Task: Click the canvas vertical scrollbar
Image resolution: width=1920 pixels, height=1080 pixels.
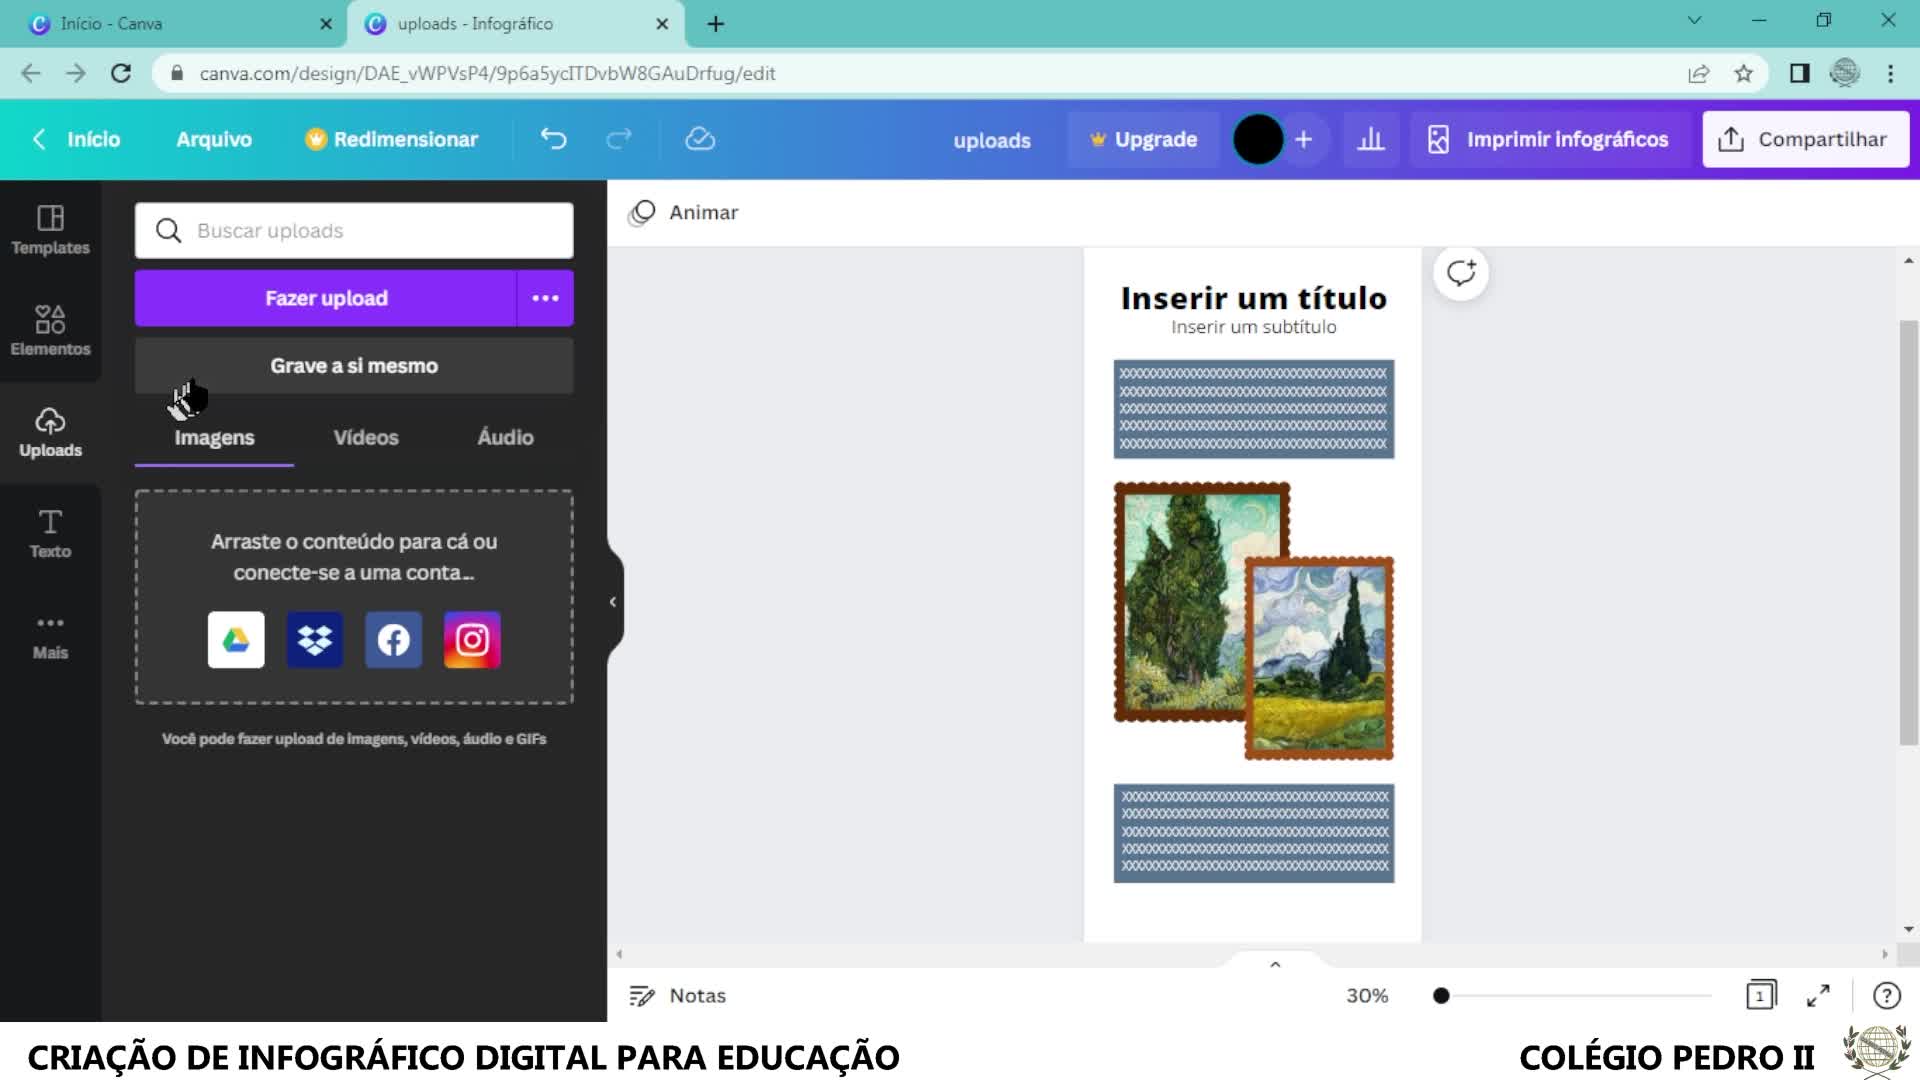Action: 1908,532
